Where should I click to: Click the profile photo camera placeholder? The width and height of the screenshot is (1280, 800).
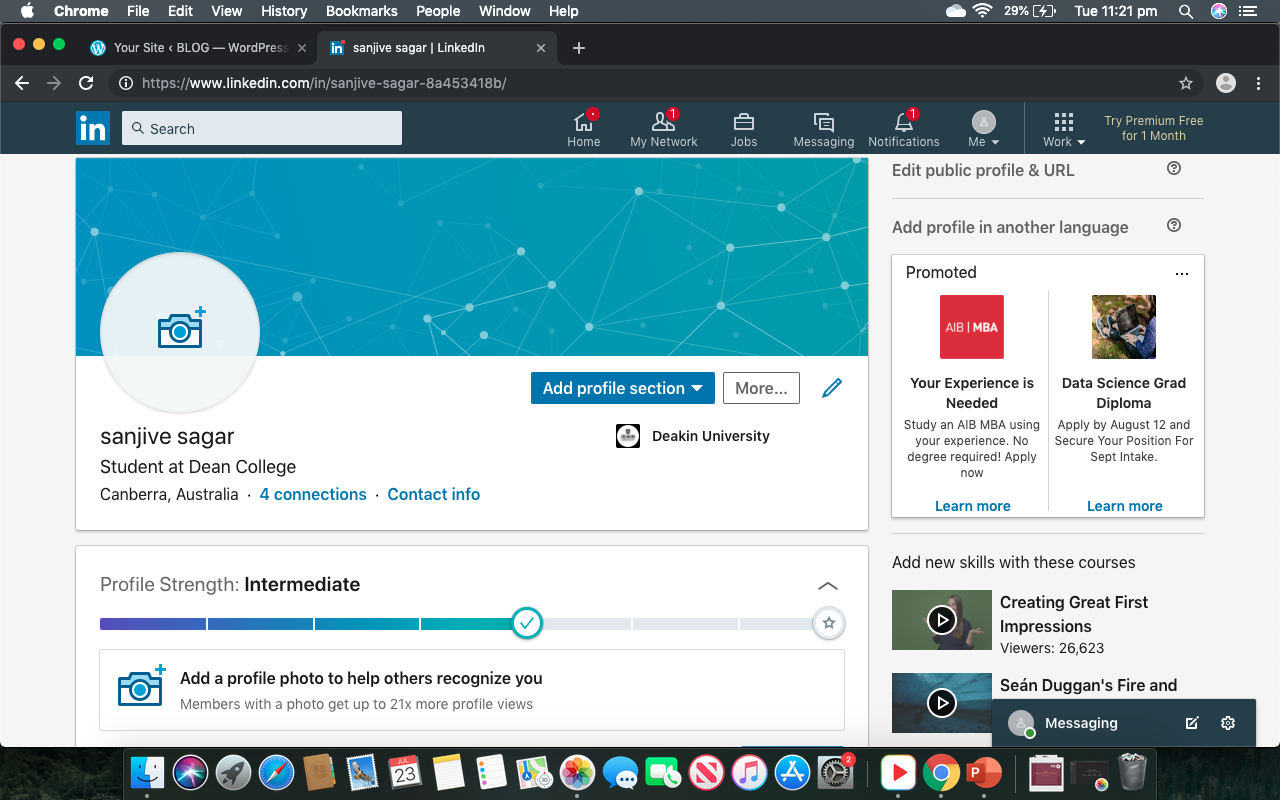(x=180, y=331)
